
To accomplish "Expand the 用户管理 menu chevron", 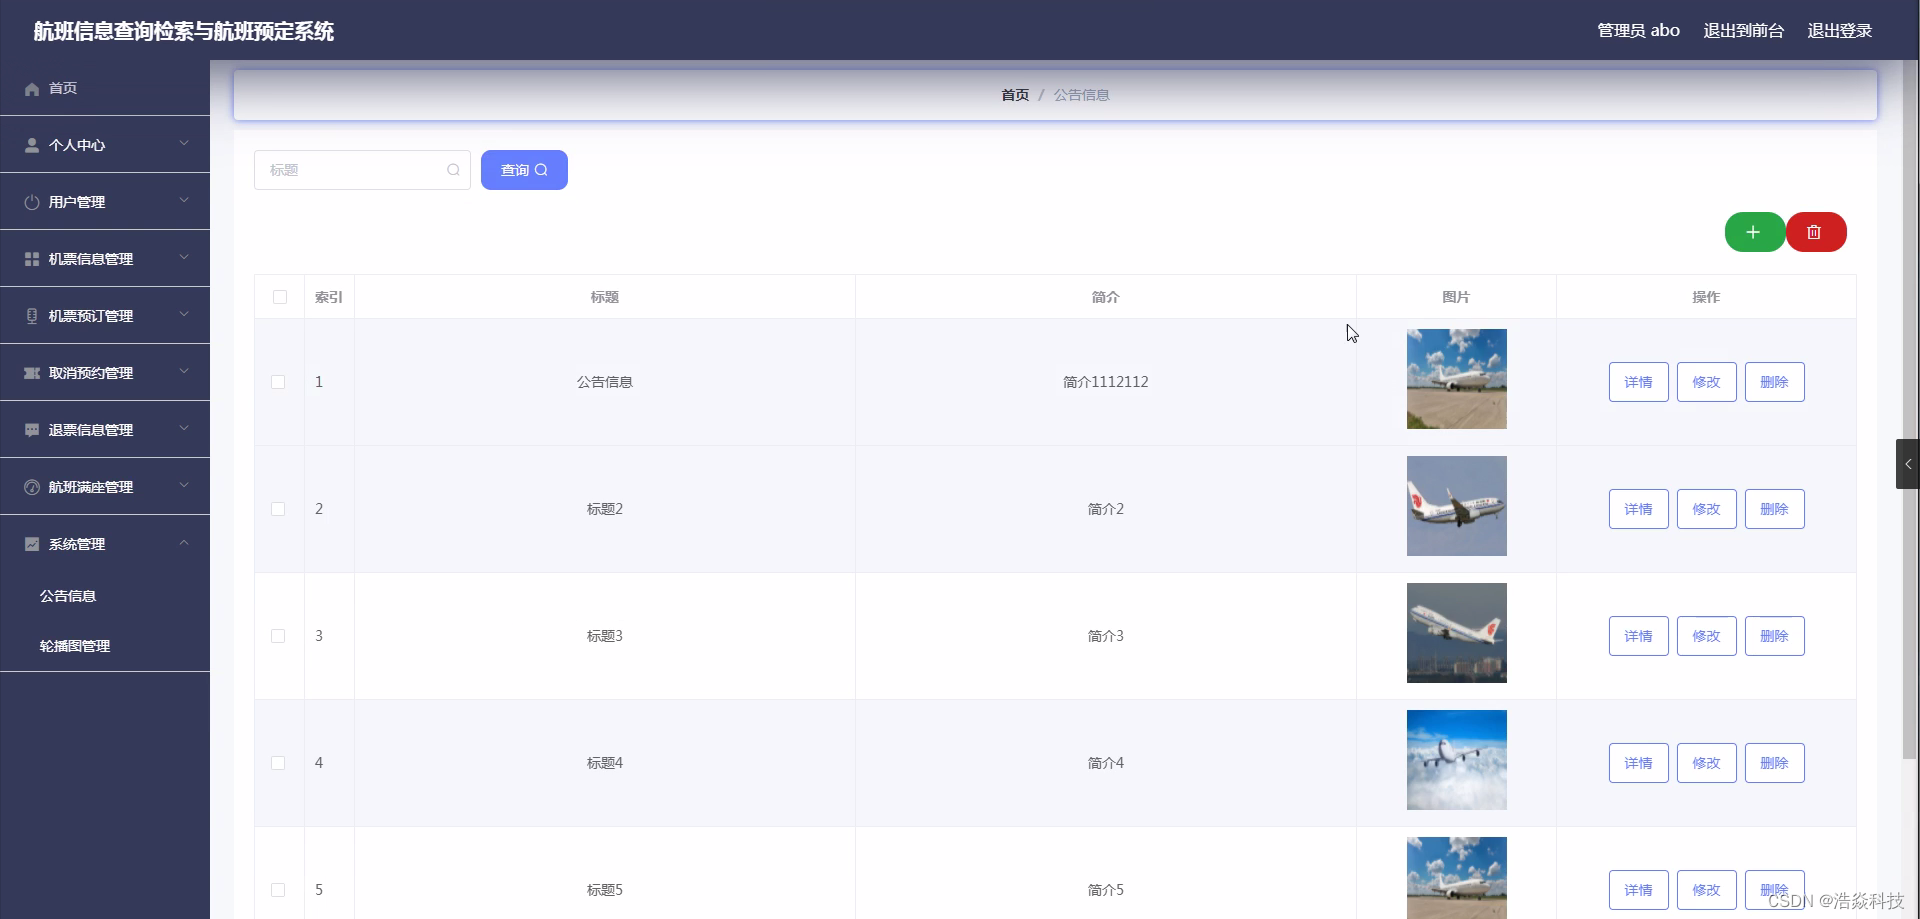I will (184, 201).
